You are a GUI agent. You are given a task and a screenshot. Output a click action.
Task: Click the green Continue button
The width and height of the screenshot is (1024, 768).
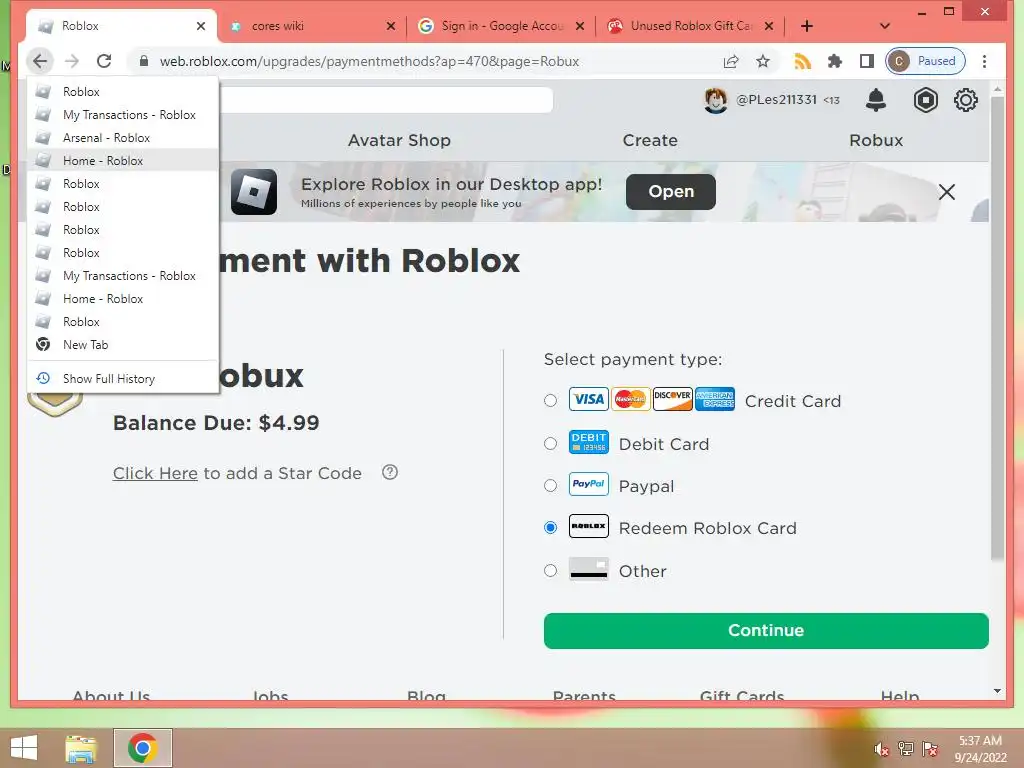pos(766,631)
